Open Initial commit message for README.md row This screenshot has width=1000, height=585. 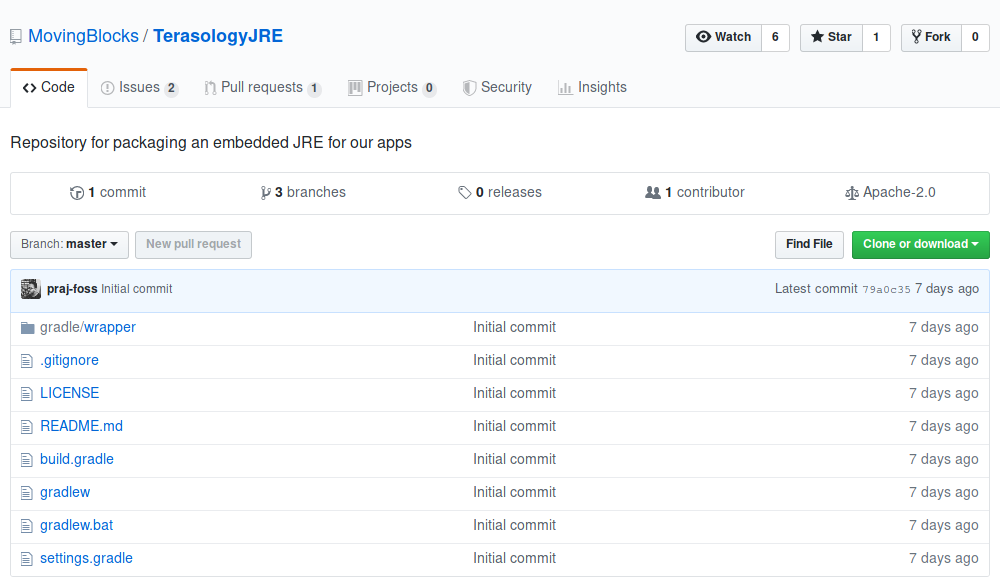pos(515,426)
